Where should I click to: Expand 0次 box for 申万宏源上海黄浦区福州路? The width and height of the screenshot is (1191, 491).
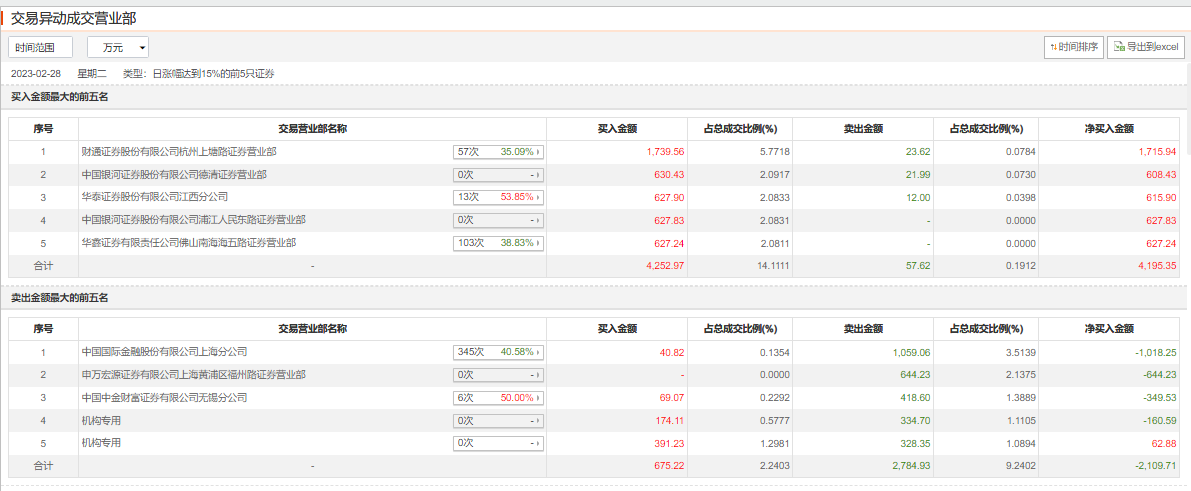(x=498, y=375)
